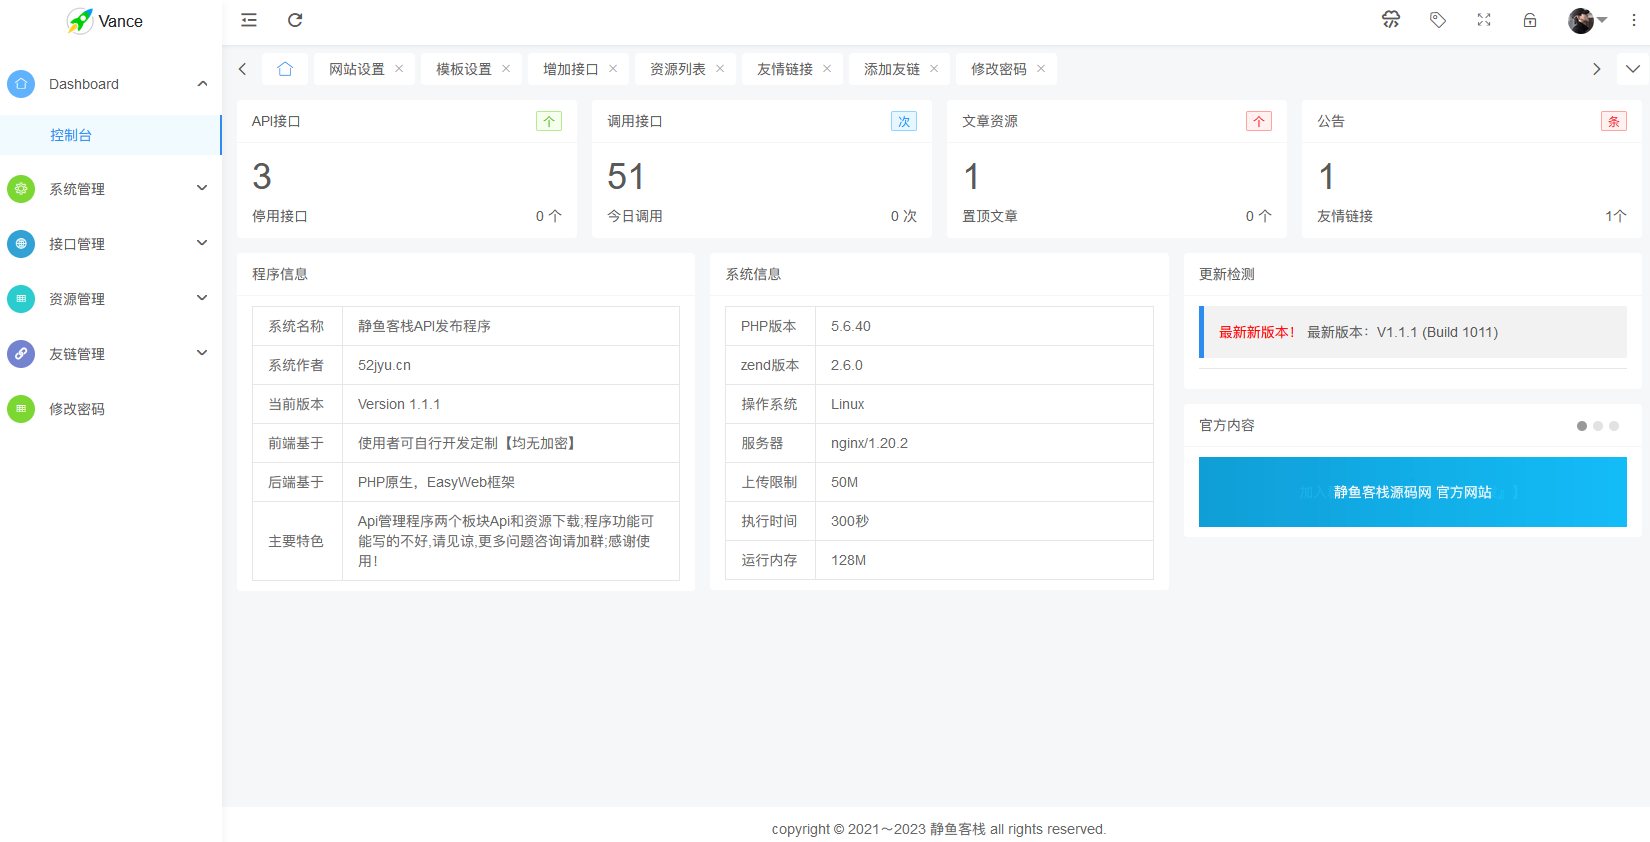Viewport: 1650px width, 842px height.
Task: Click the tag icon in the header
Action: [1438, 20]
